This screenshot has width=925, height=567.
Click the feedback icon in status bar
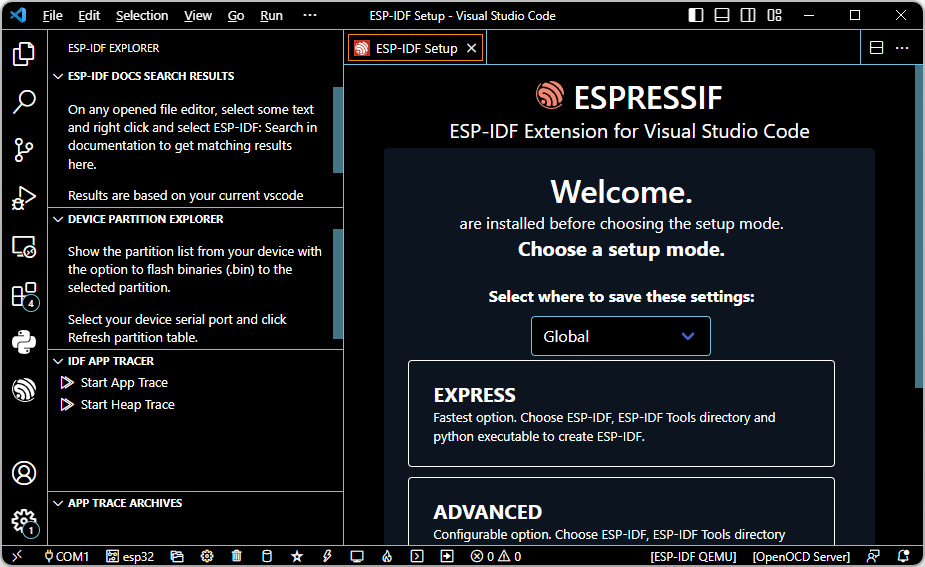(873, 556)
